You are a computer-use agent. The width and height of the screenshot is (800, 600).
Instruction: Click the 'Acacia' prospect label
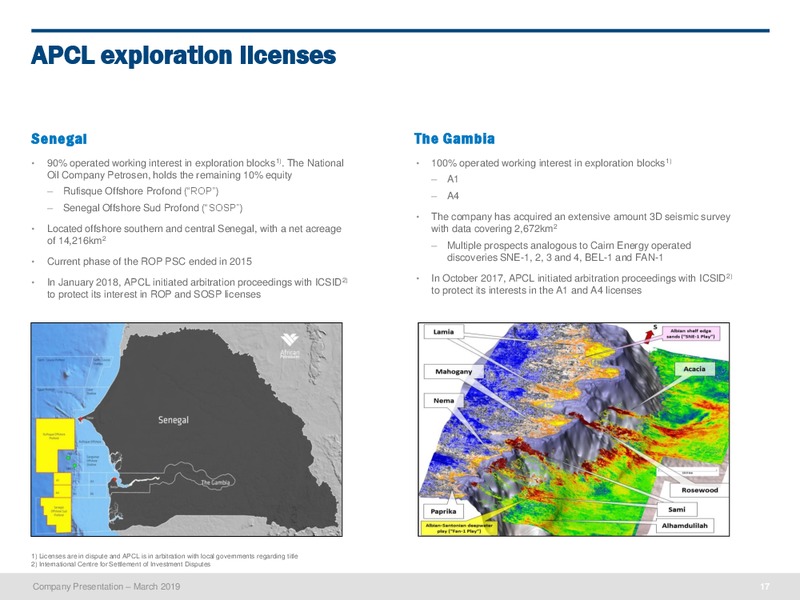[694, 369]
